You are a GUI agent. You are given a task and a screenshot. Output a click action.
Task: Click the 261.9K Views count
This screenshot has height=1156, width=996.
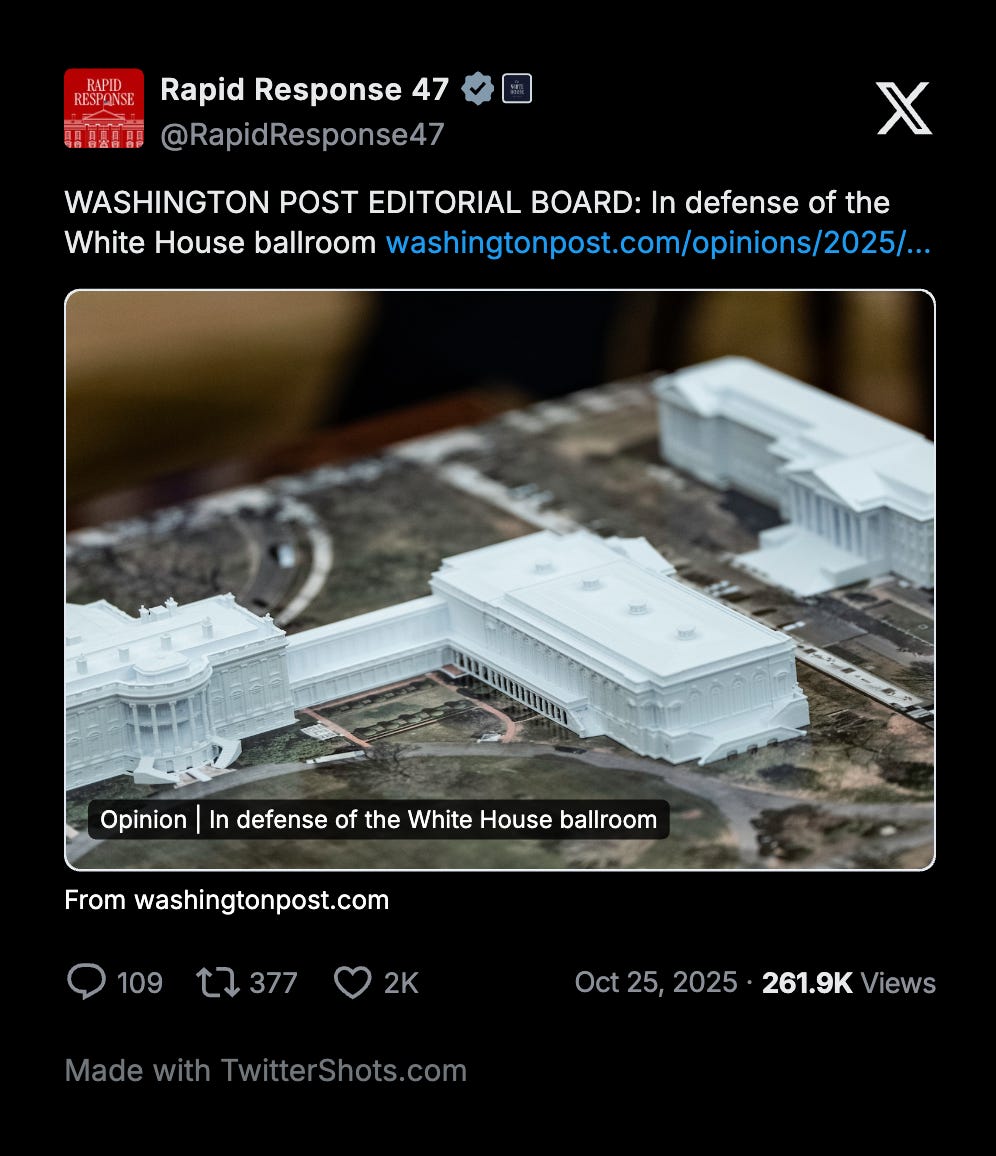click(x=849, y=983)
